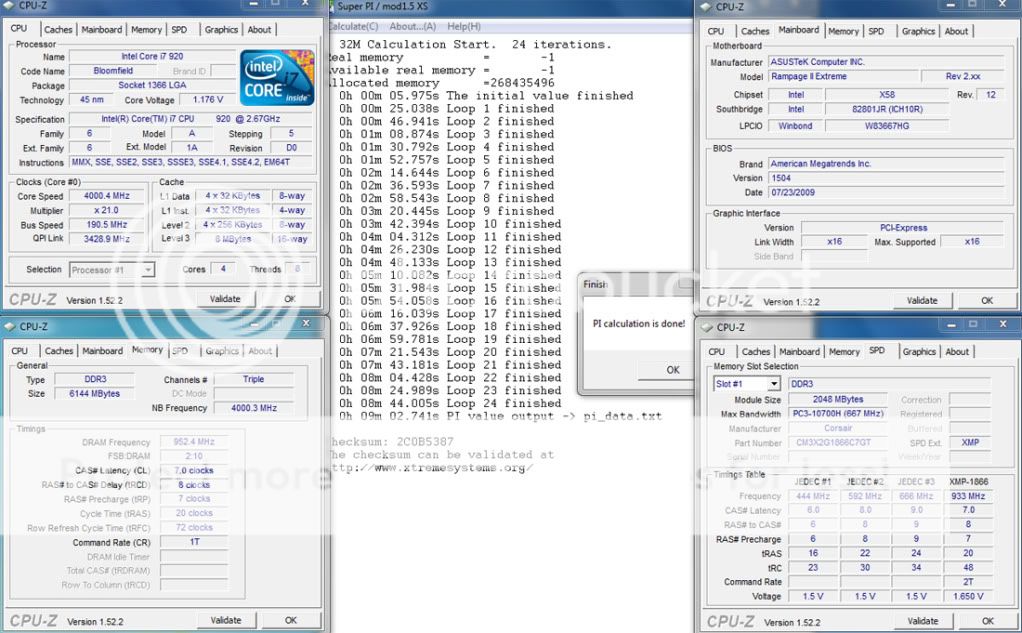
Task: Click the Module Size value '2048 MBytes'
Action: click(838, 399)
